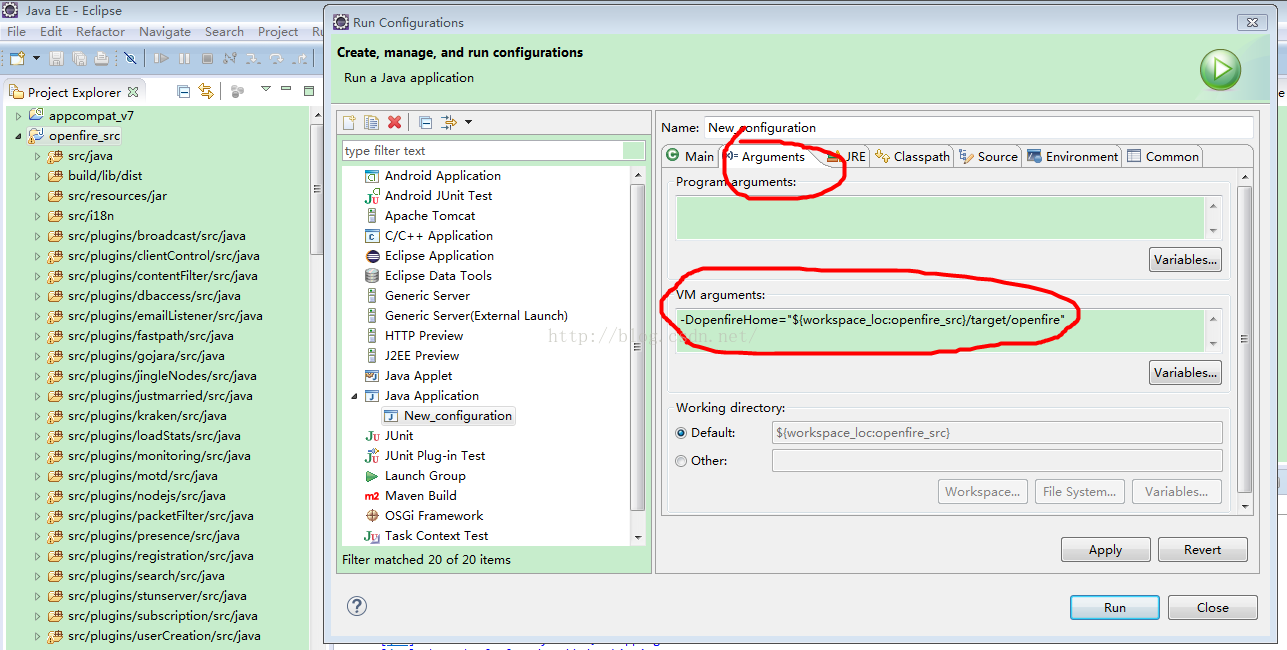Open filter options dropdown arrow in dialog toolbar
Screen dimensions: 1287x650
click(468, 122)
